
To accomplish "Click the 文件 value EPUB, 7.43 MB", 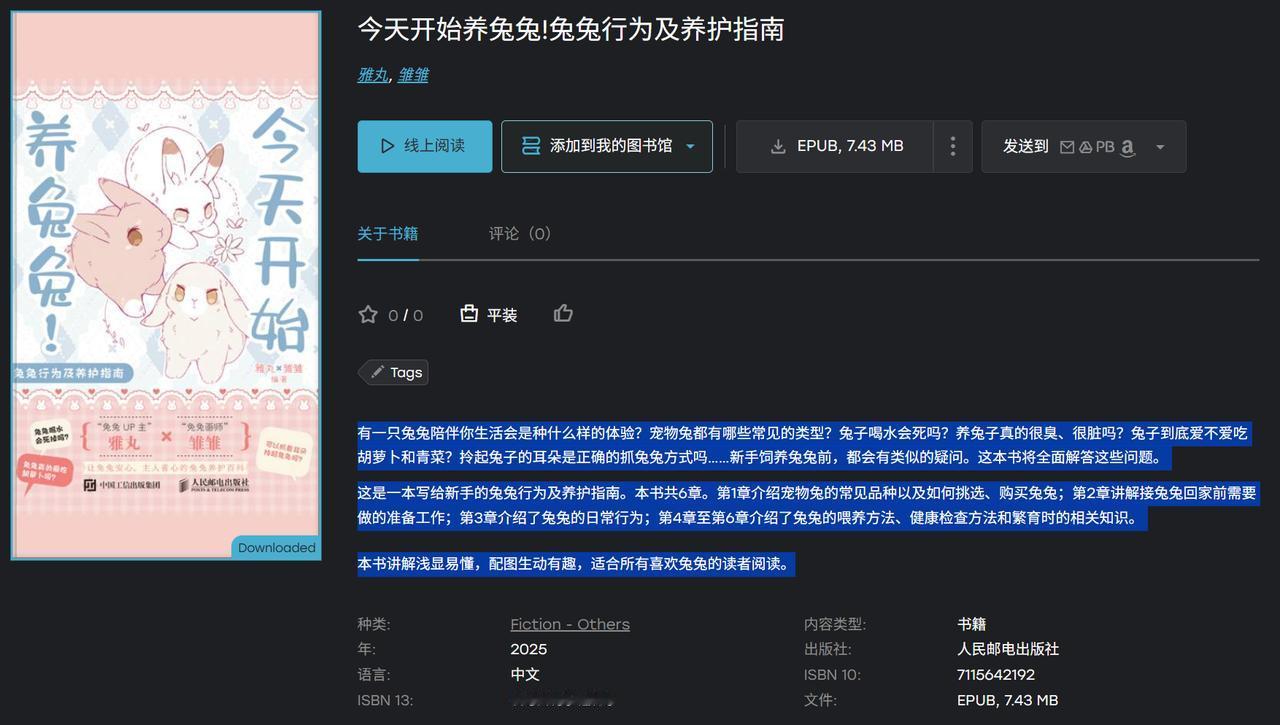I will (x=1007, y=700).
